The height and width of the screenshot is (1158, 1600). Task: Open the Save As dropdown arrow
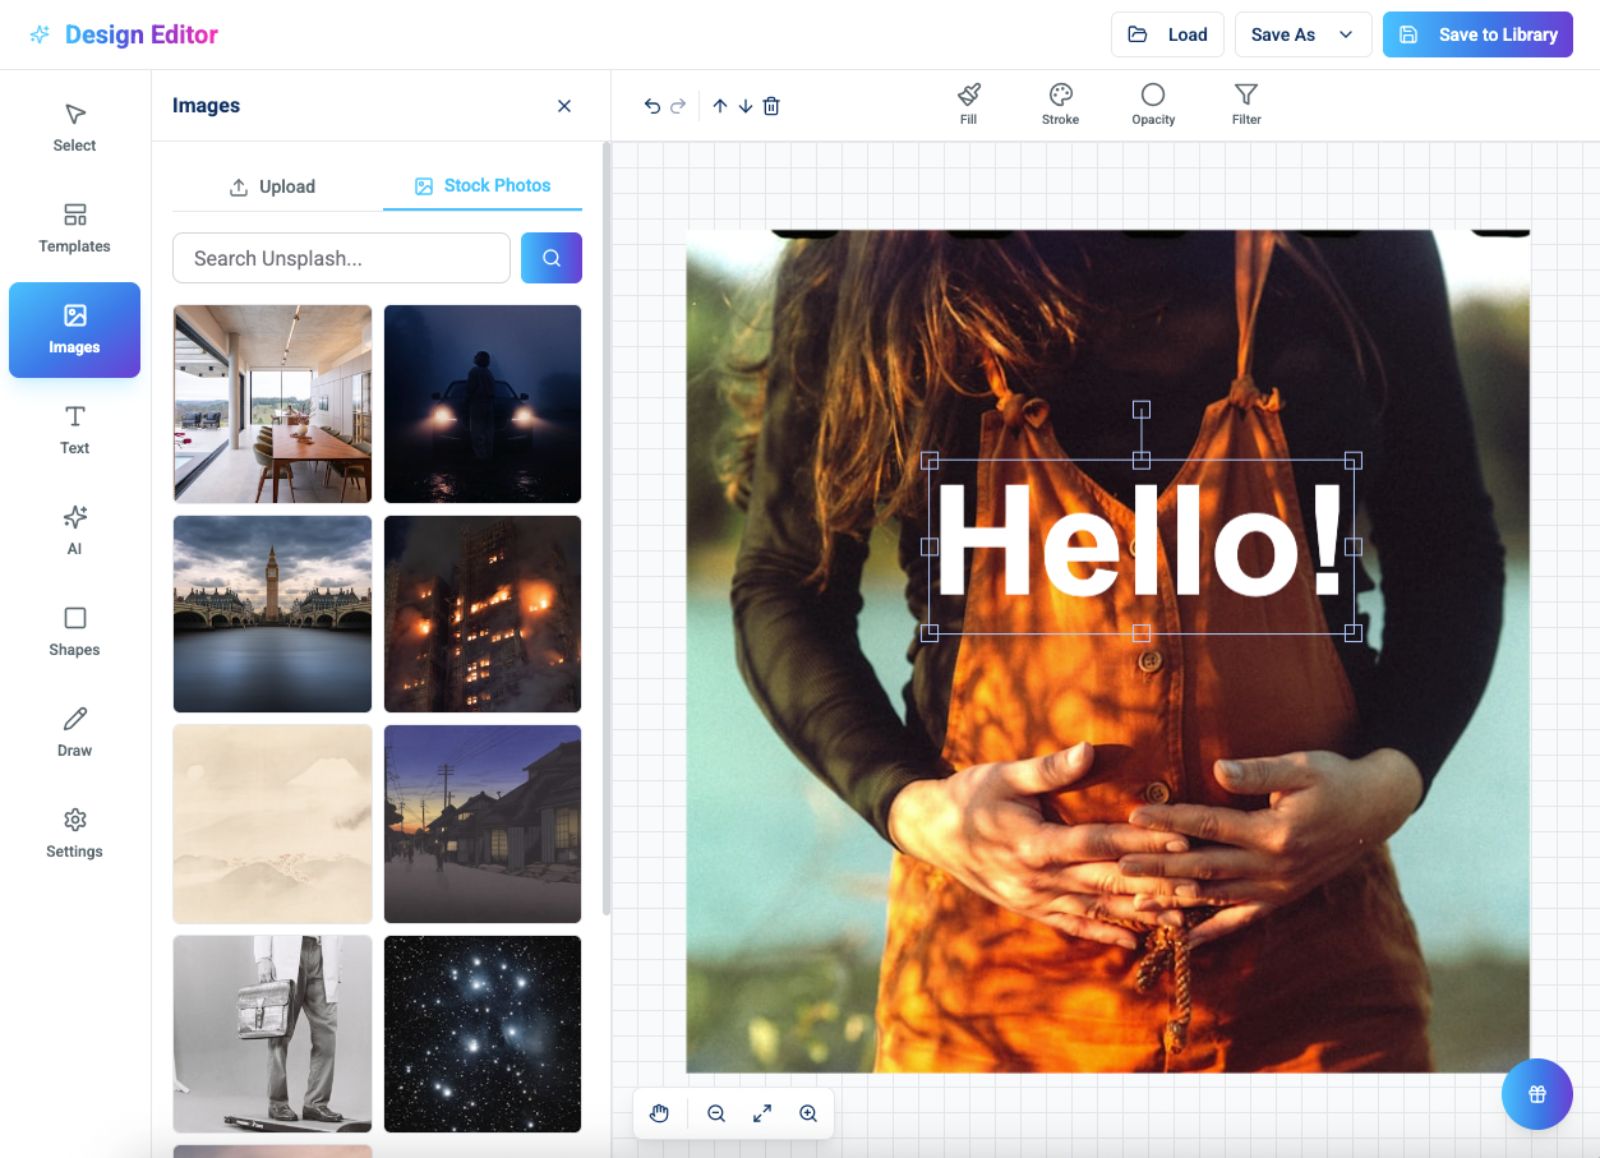point(1344,34)
